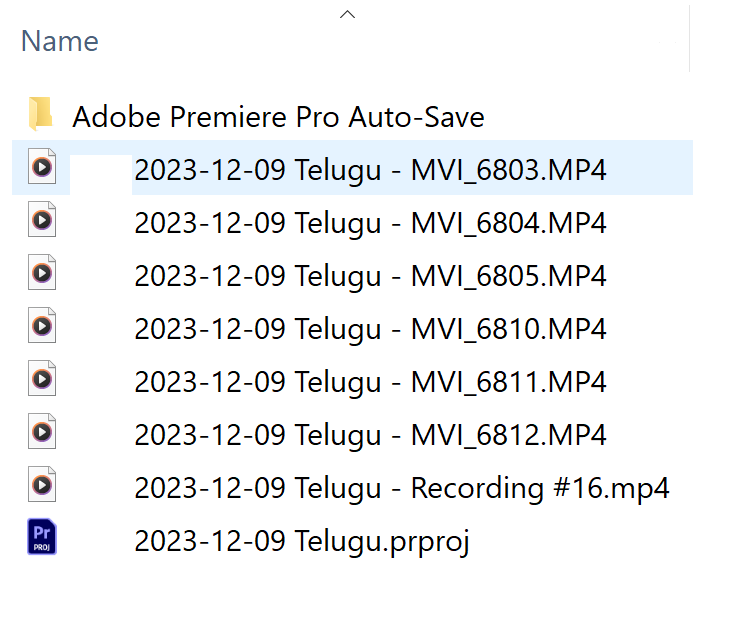The height and width of the screenshot is (640, 738).
Task: Select file 2023-12-09 Telugu - MVI_6811.MP4
Action: pyautogui.click(x=370, y=382)
